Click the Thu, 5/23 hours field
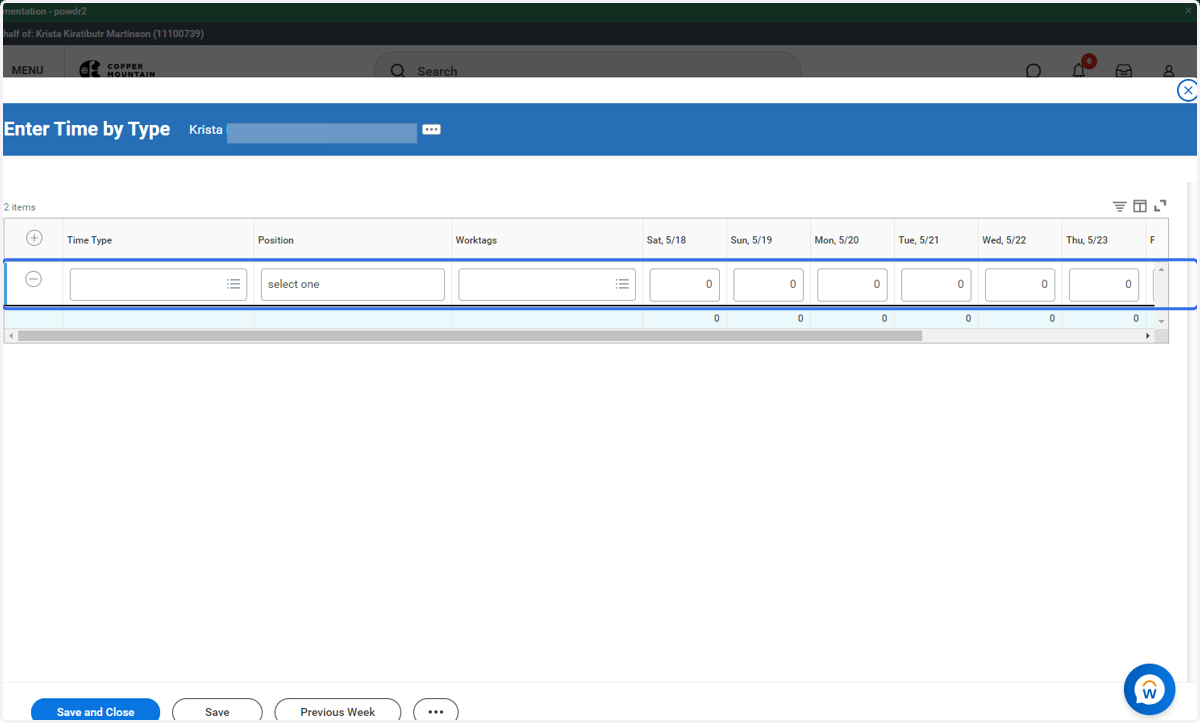Image resolution: width=1200 pixels, height=723 pixels. (x=1104, y=284)
